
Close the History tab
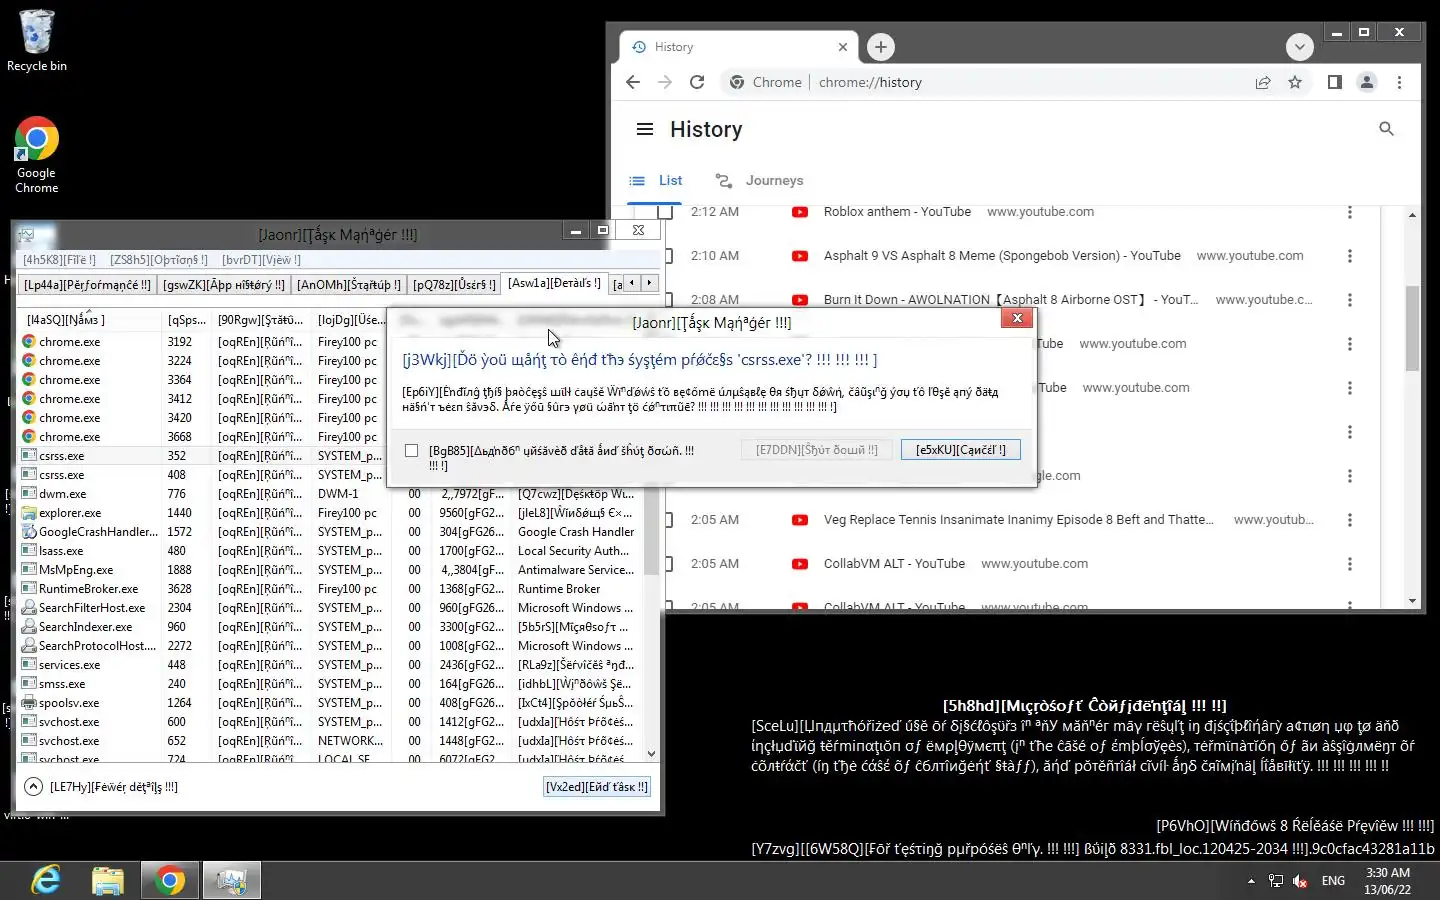point(842,47)
